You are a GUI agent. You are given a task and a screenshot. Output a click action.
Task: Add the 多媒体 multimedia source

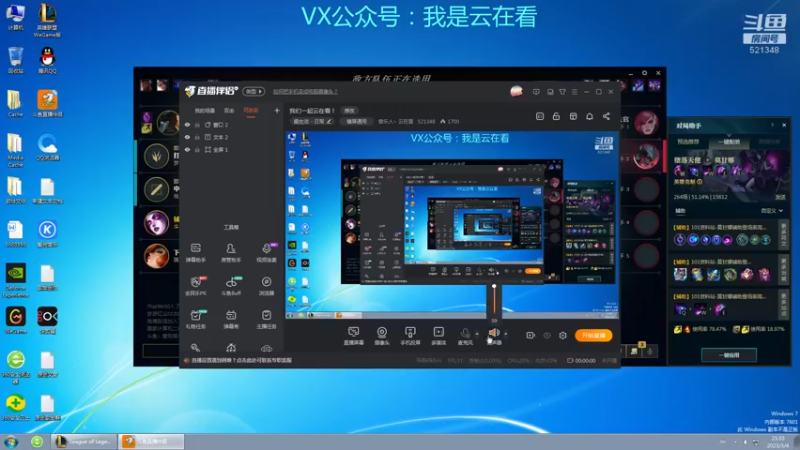(x=438, y=336)
